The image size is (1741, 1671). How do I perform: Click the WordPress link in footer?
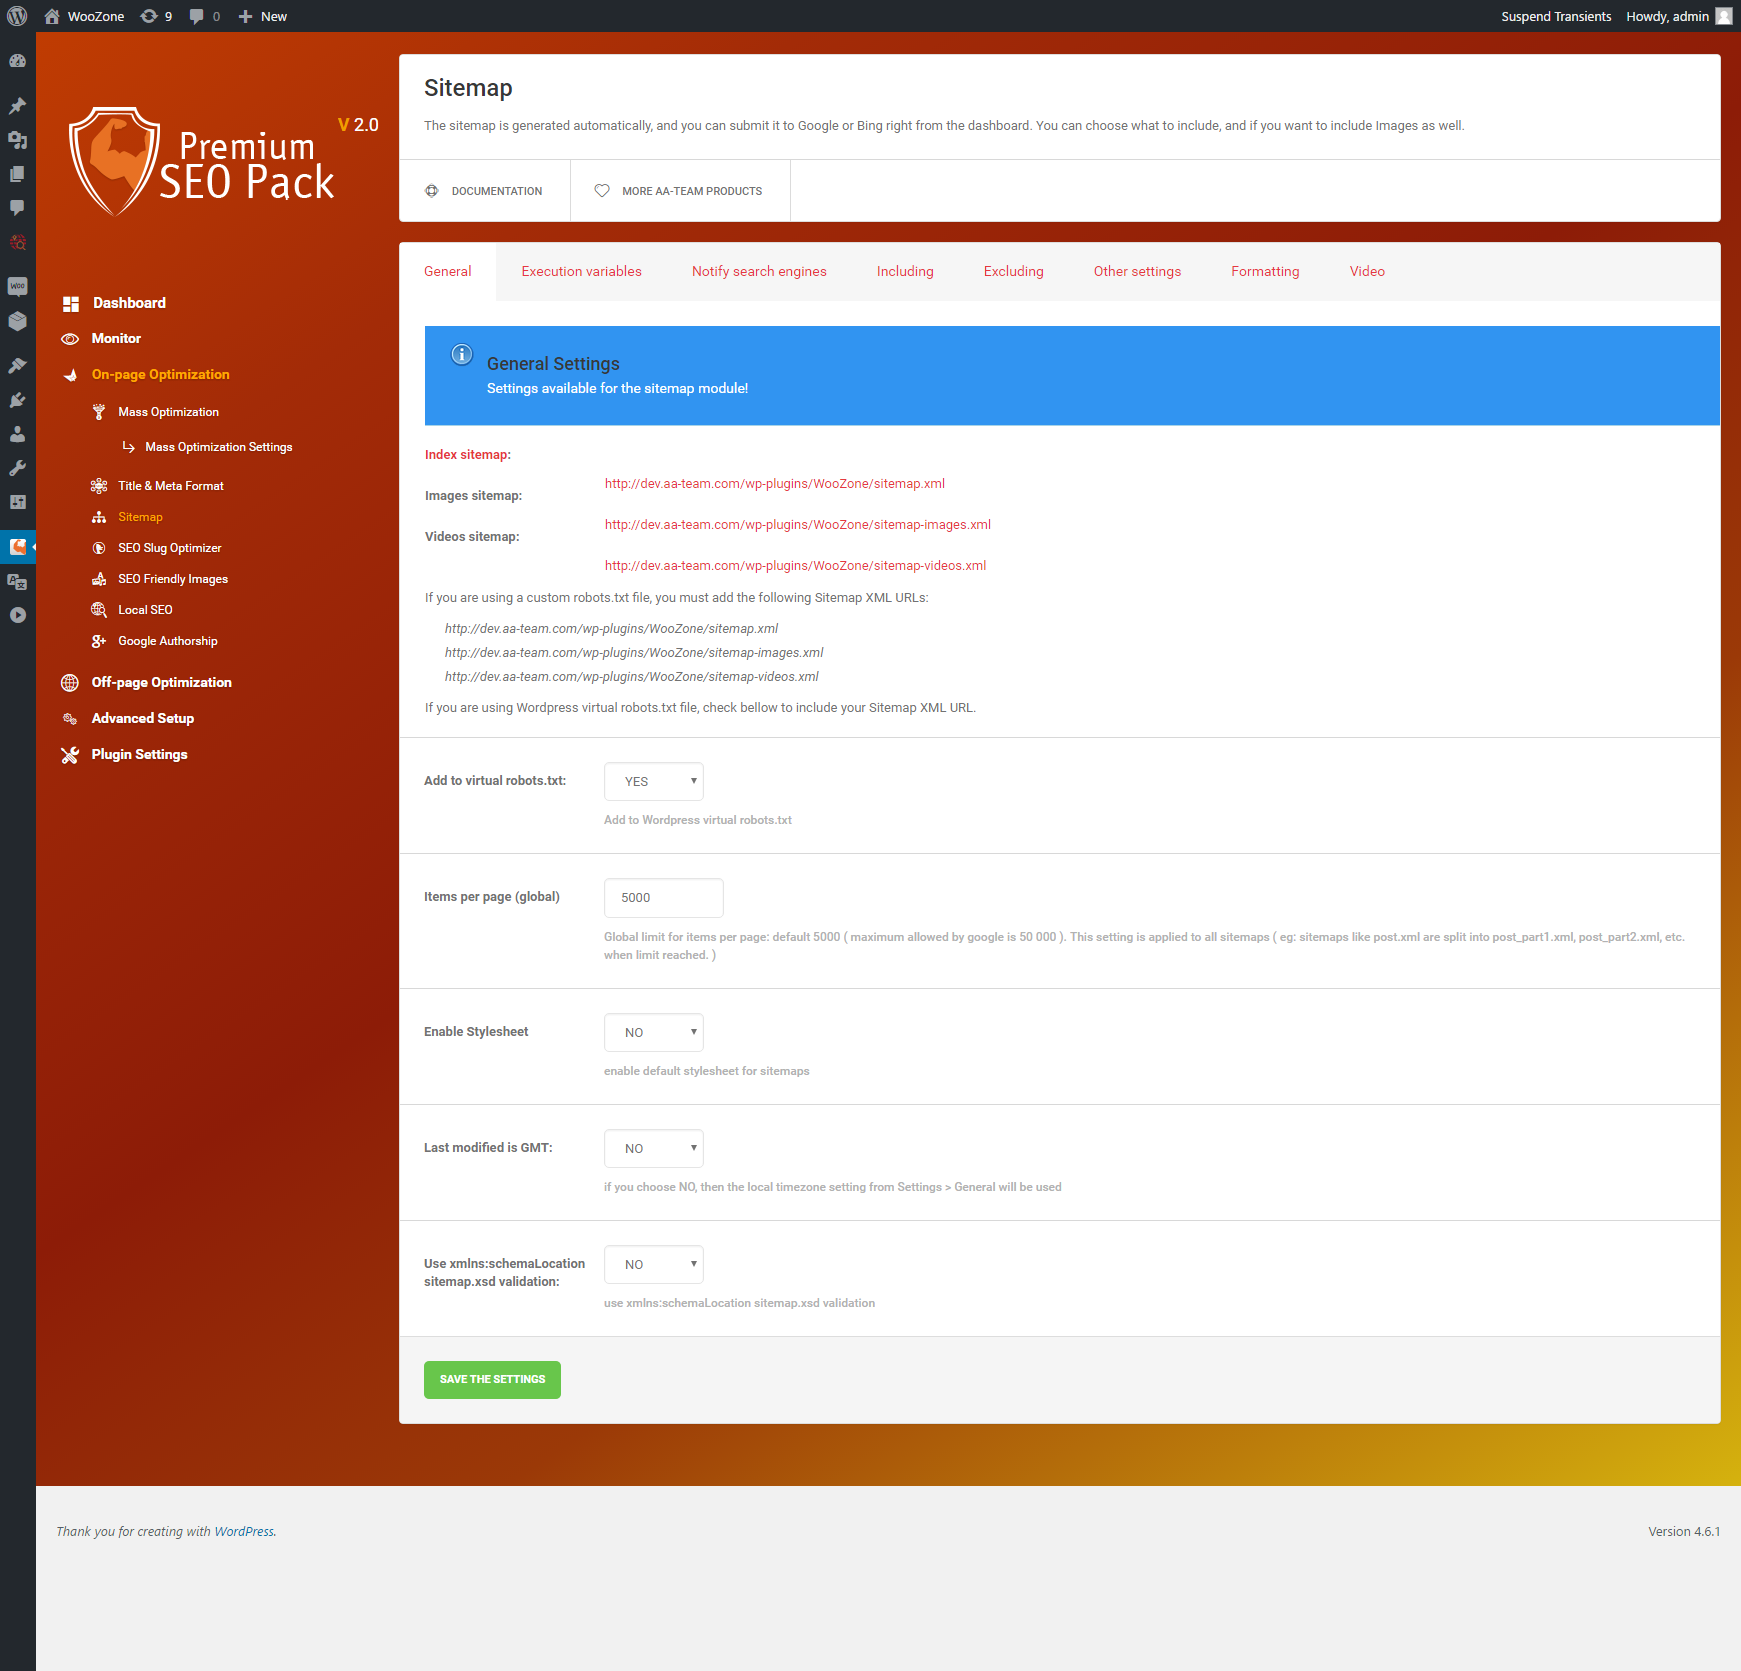(244, 1532)
